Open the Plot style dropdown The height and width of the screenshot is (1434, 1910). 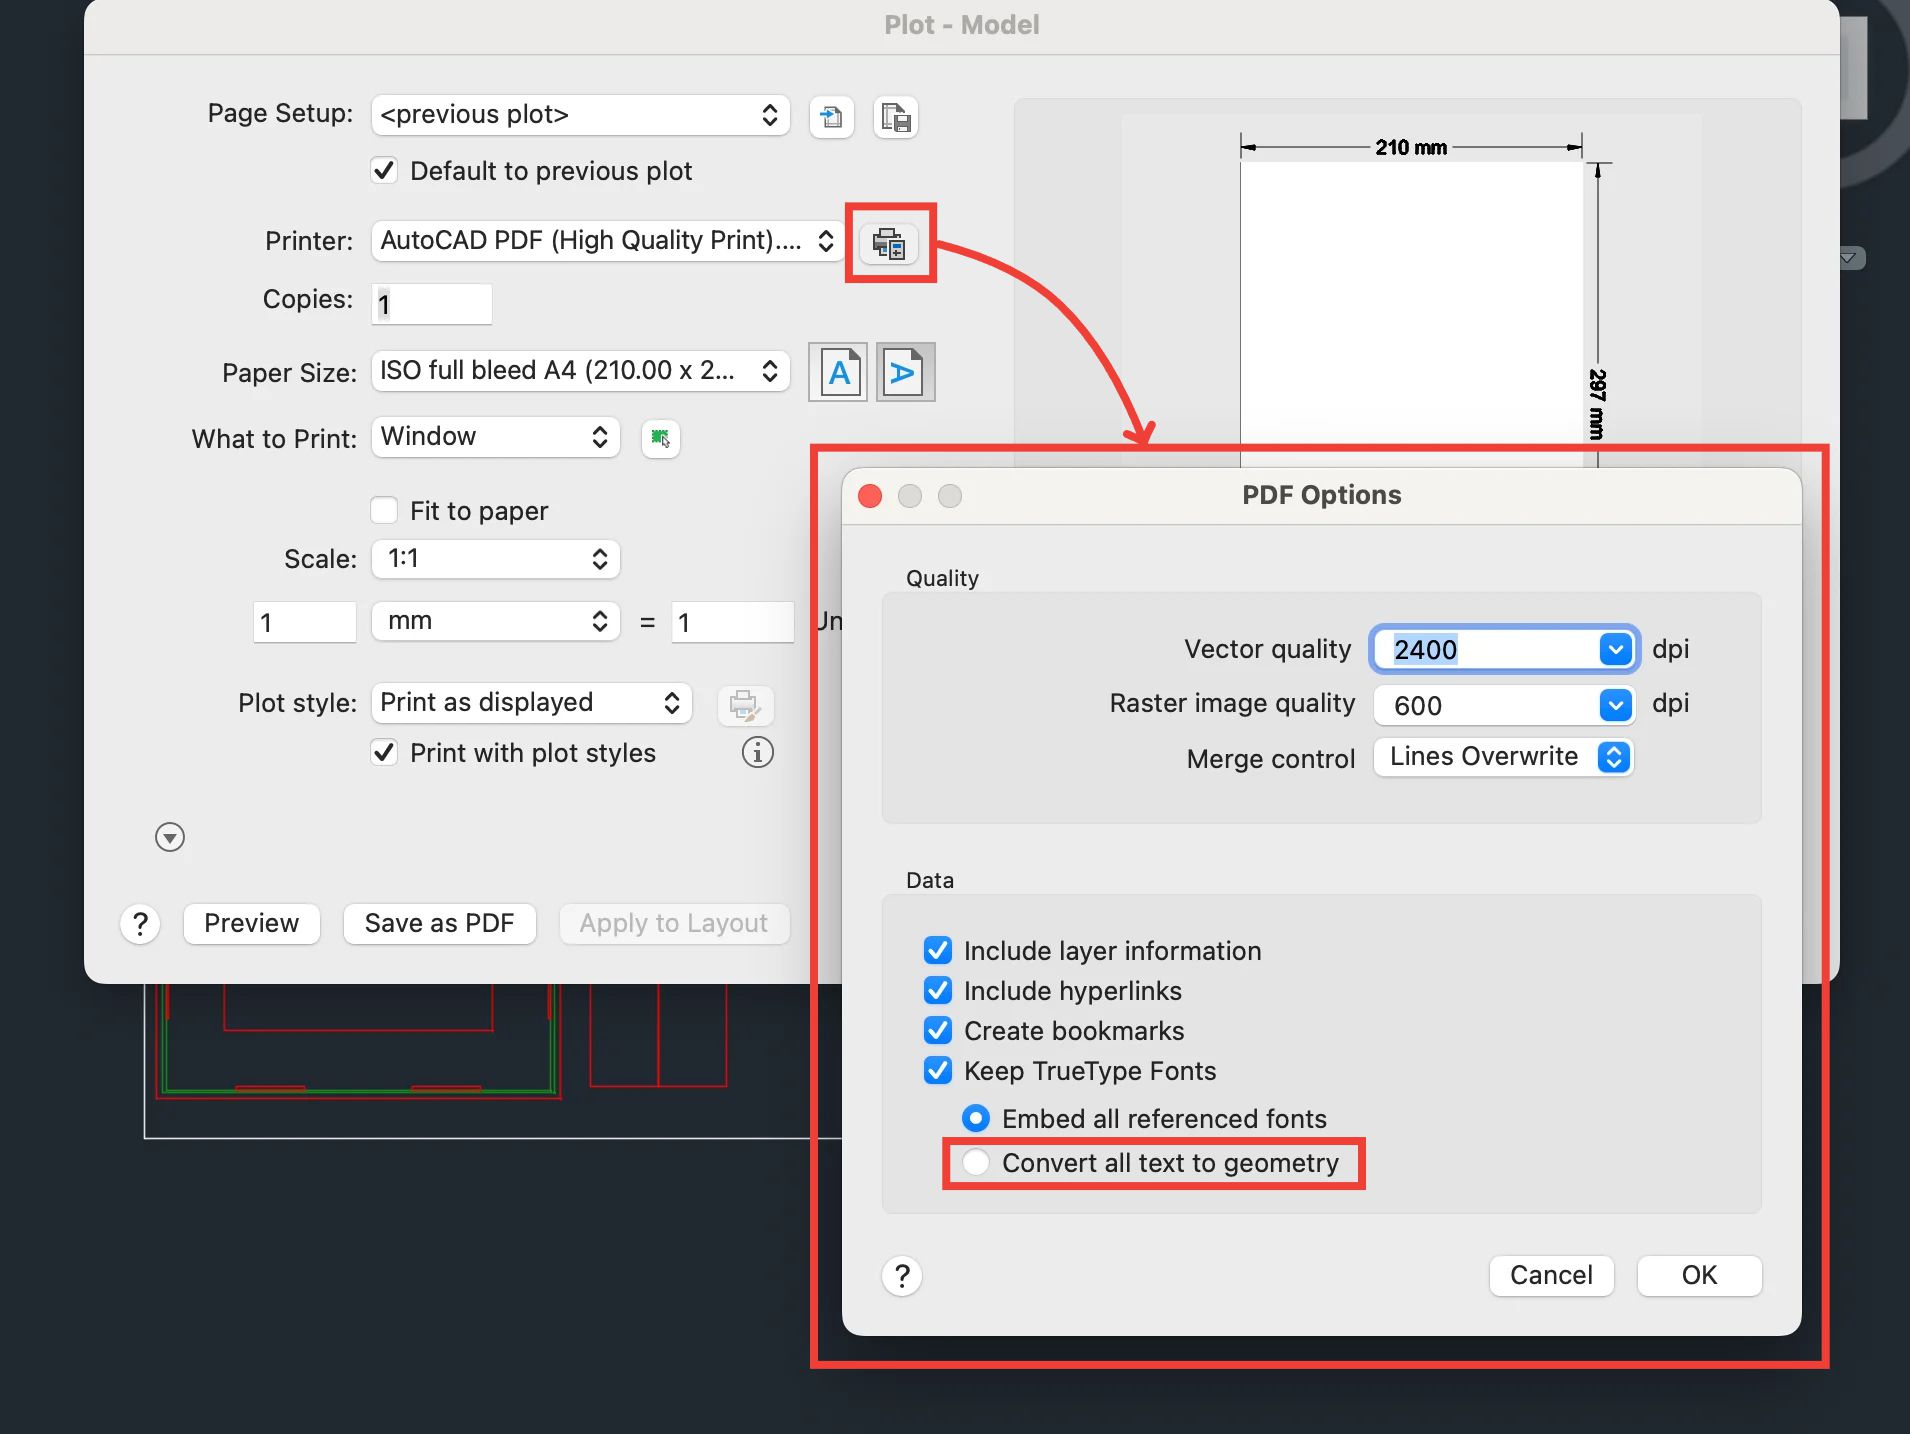pyautogui.click(x=531, y=703)
